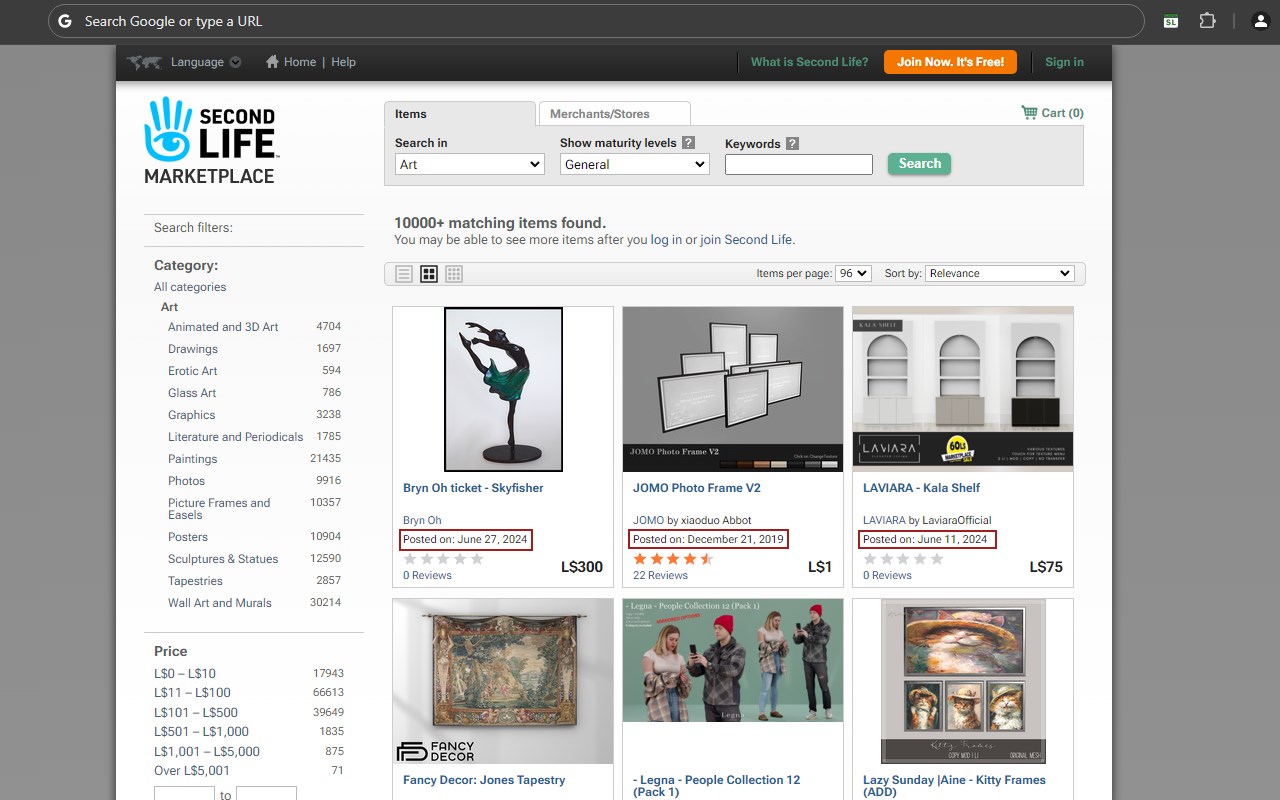Click the world map Language icon
The height and width of the screenshot is (800, 1280).
pos(144,62)
